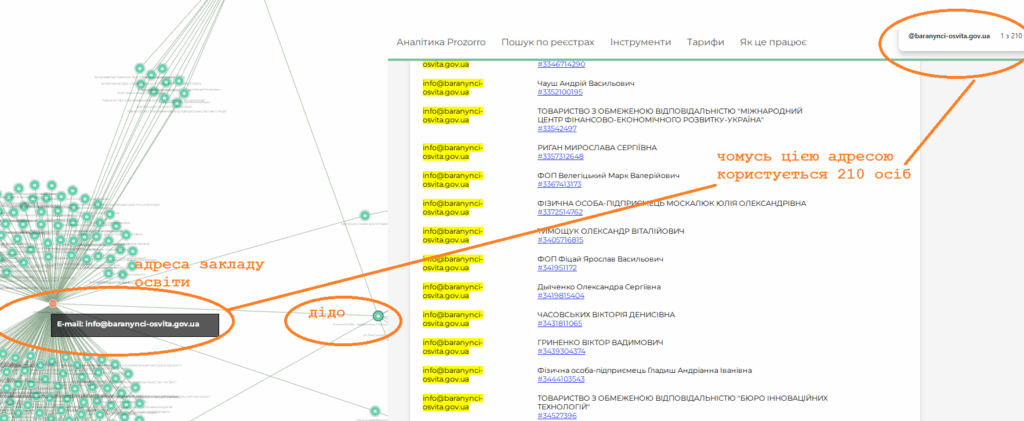
Task: Click the search box showing @baranynci-osvita.gov.ua
Action: tap(948, 36)
